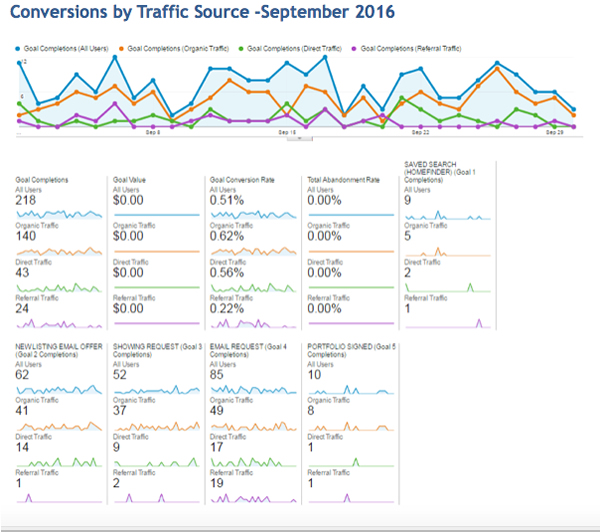
Task: Click the 0.51% Goal Conversion Rate value
Action: pos(227,200)
